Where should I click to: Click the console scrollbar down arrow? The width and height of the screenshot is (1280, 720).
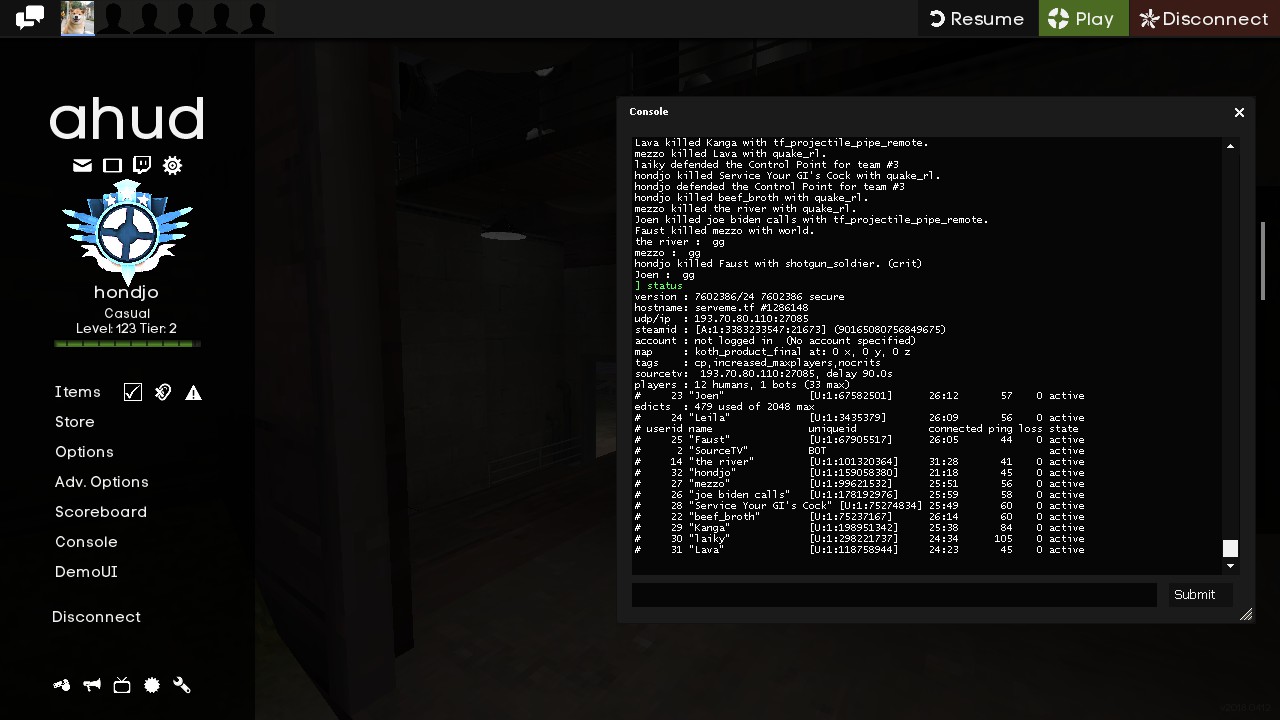click(1230, 567)
